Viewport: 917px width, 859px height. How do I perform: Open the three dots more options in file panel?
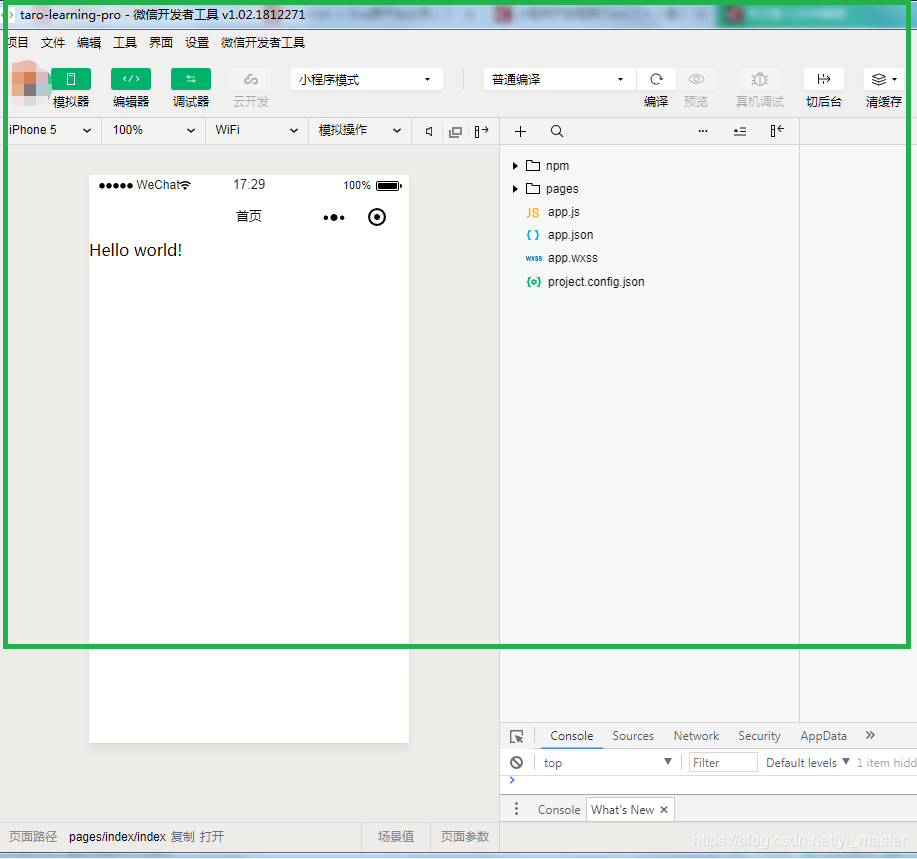click(x=703, y=131)
